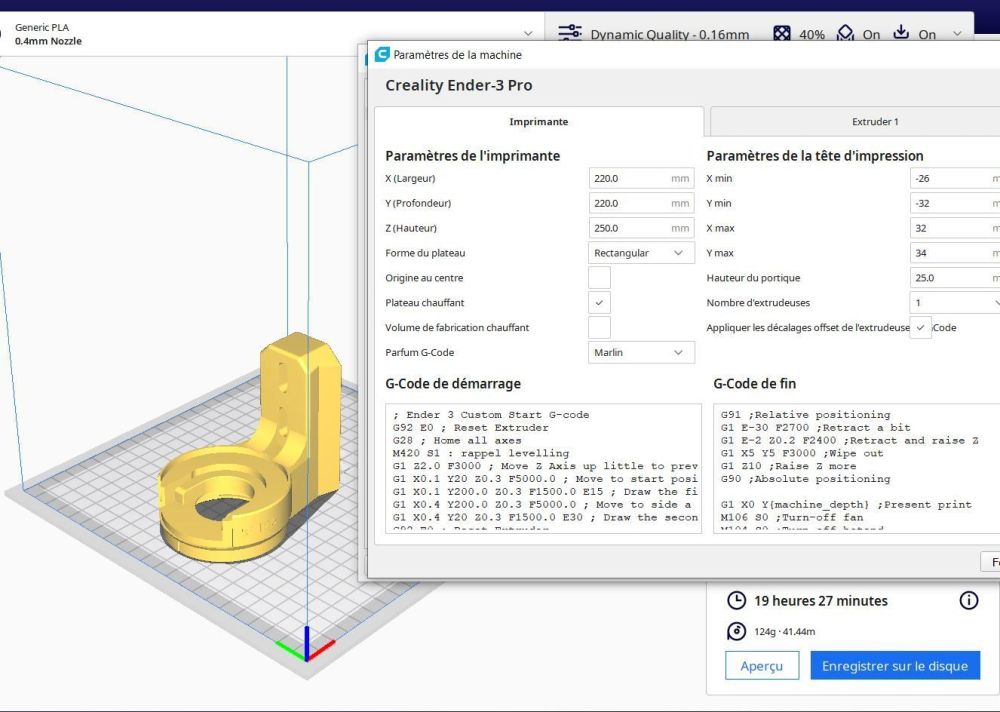The image size is (1000, 712).
Task: Click the 40% infill density icon
Action: click(x=781, y=34)
